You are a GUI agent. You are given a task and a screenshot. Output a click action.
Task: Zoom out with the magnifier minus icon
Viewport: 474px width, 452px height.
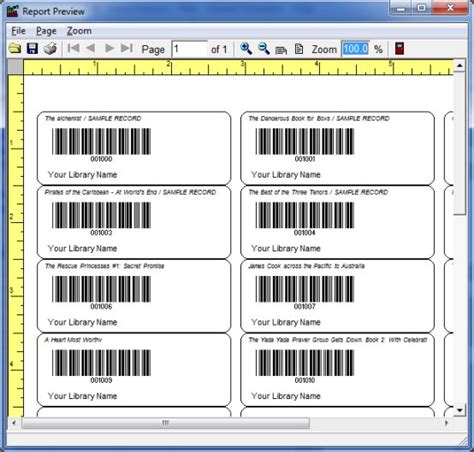point(264,49)
